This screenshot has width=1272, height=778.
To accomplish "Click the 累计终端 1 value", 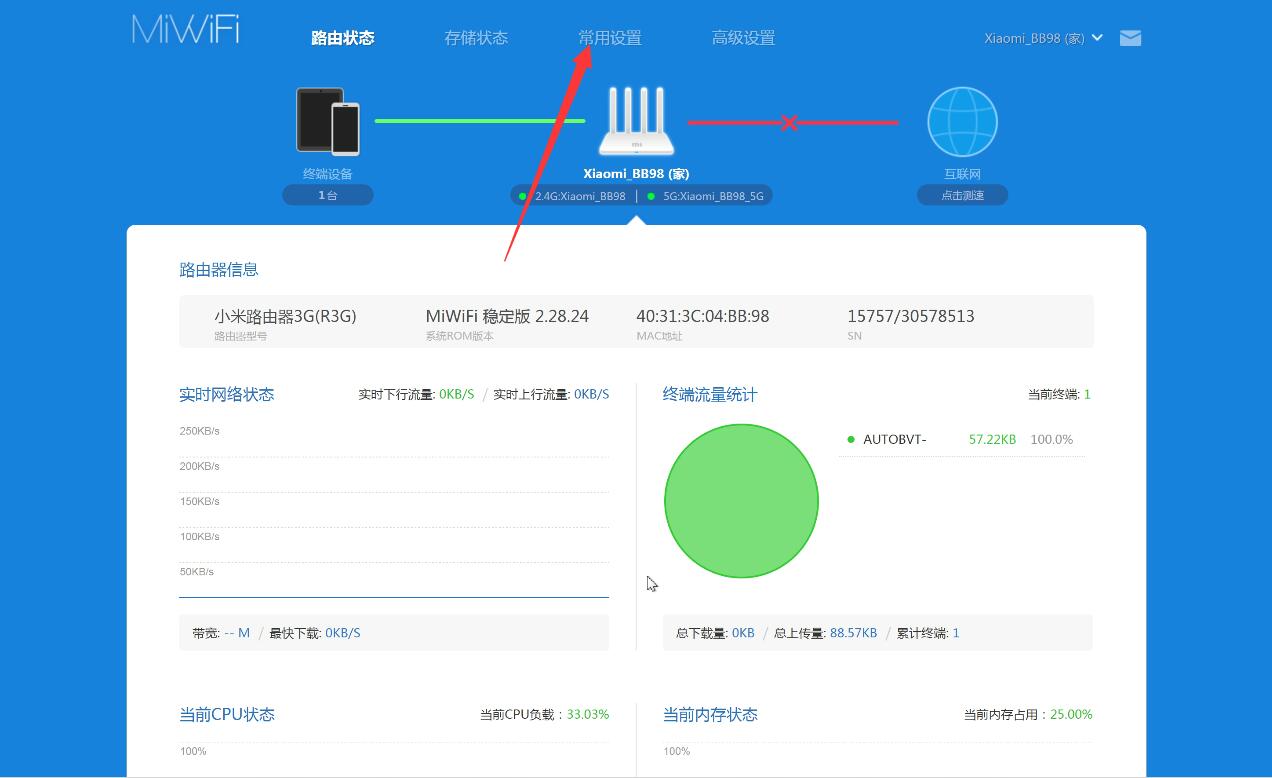I will [956, 633].
